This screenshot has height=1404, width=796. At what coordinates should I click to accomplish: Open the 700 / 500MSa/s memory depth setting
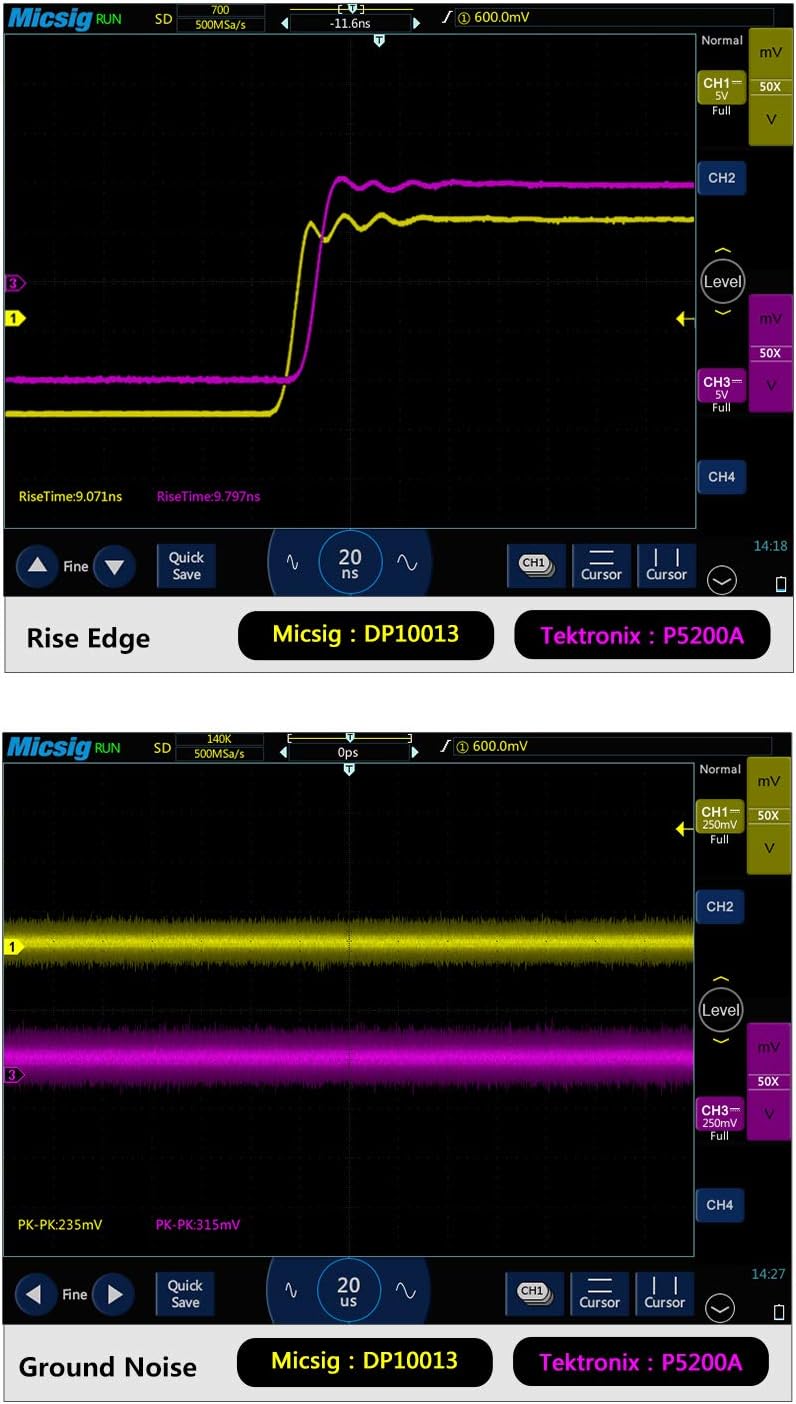tap(220, 18)
